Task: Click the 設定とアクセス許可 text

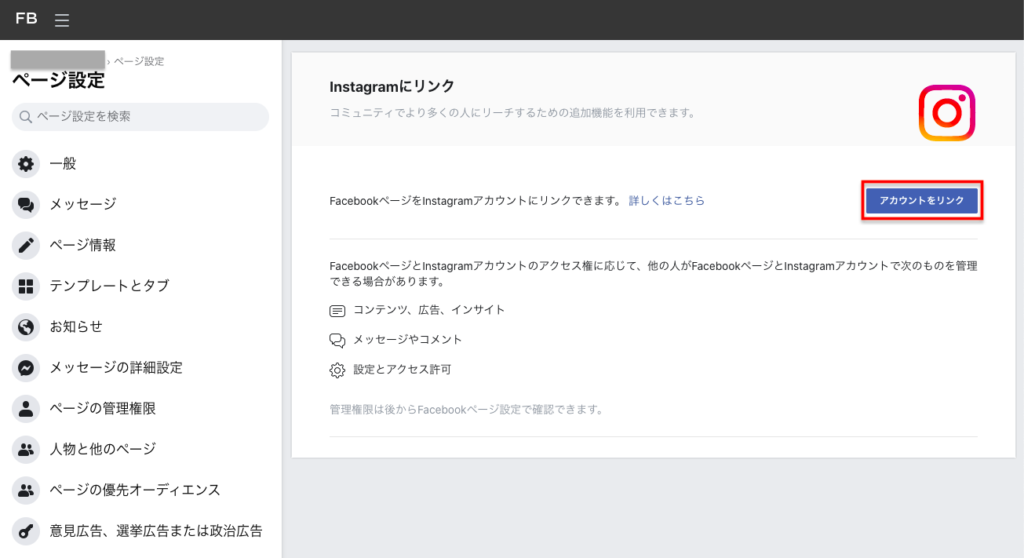Action: [402, 370]
